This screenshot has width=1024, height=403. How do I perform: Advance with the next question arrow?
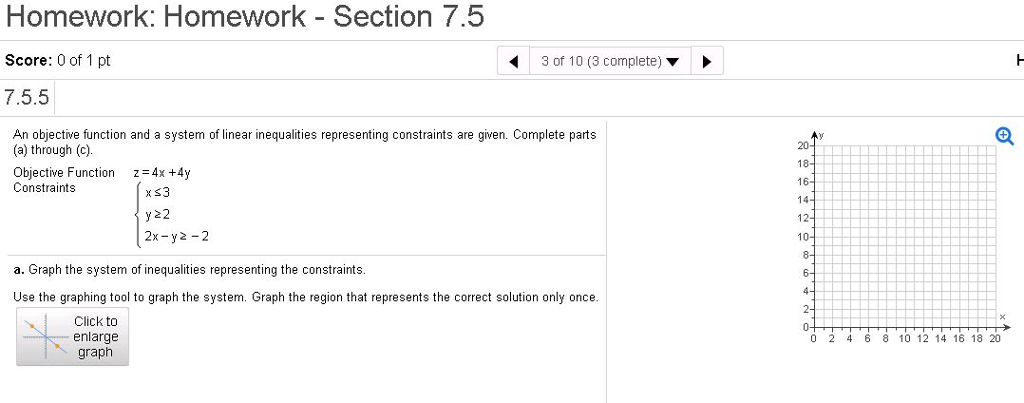[x=706, y=61]
